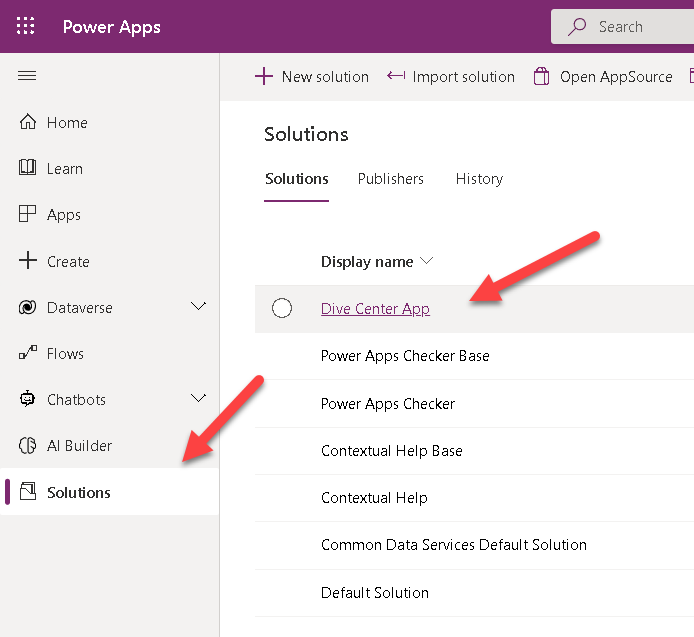The height and width of the screenshot is (637, 694).
Task: Collapse the navigation hamburger menu
Action: pos(27,76)
